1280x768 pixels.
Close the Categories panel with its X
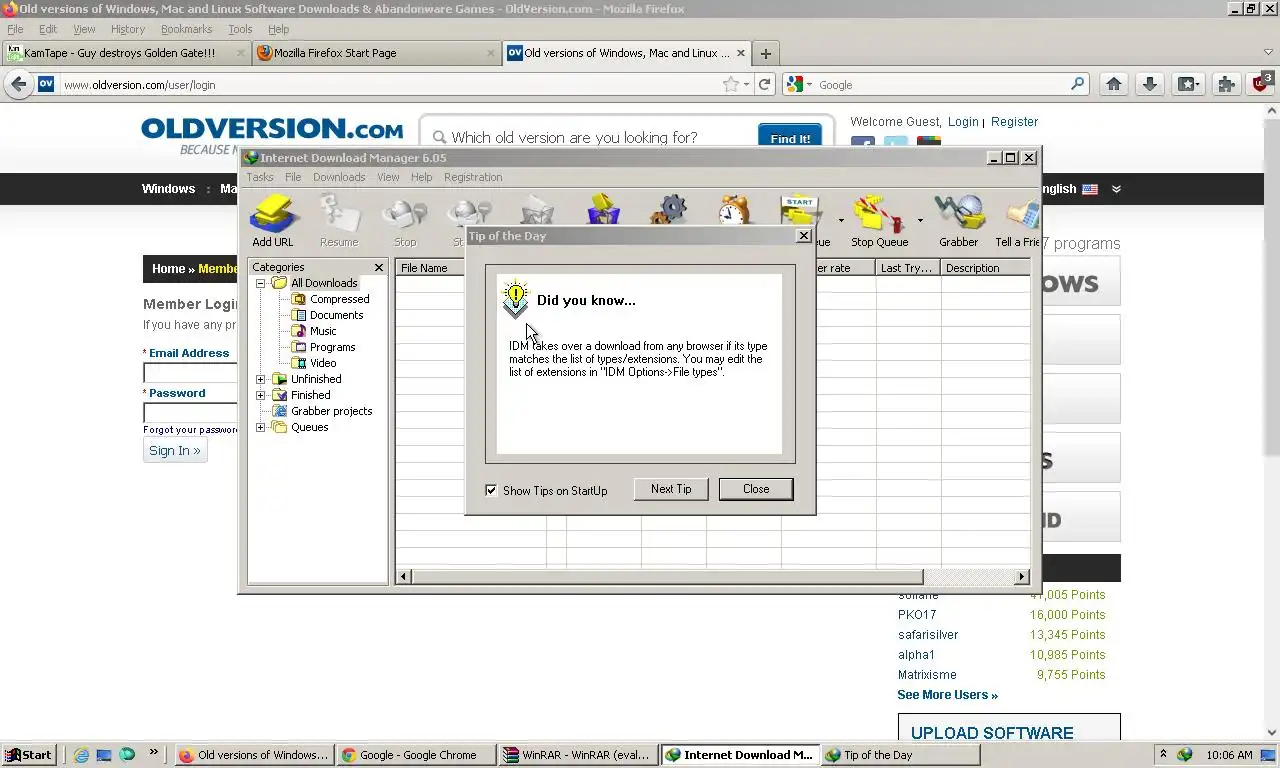pos(379,267)
